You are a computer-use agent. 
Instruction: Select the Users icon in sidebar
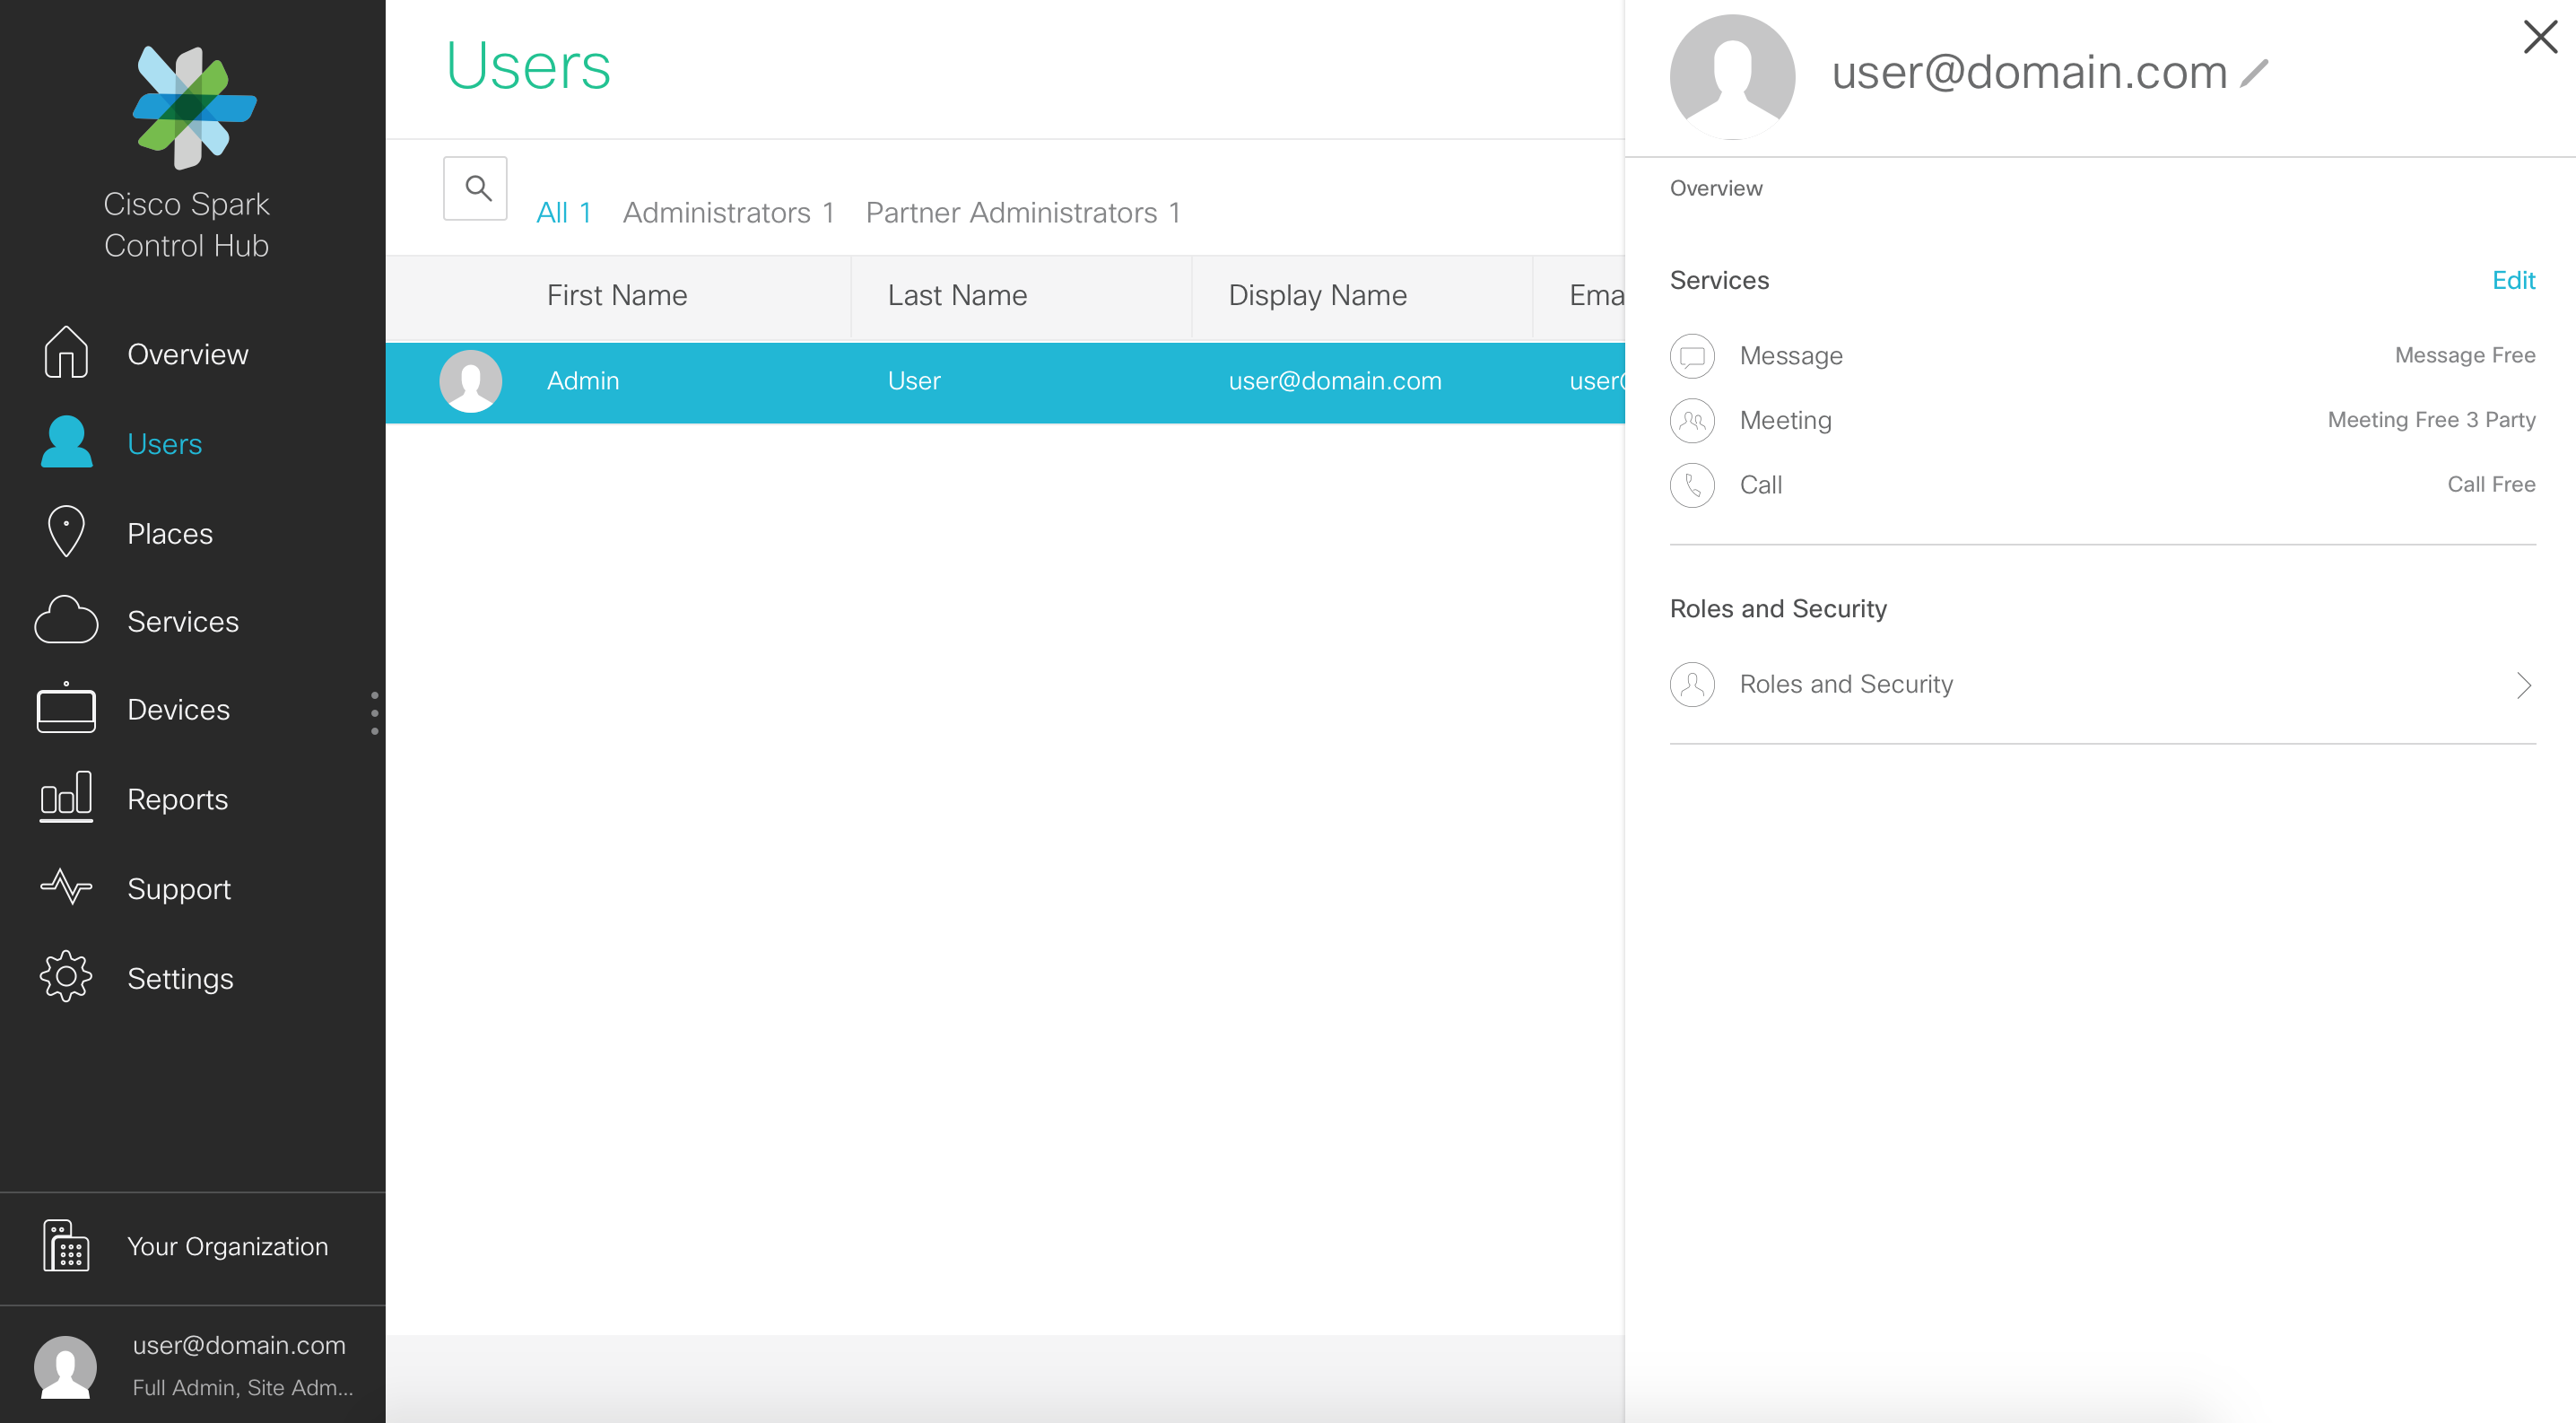(x=66, y=441)
